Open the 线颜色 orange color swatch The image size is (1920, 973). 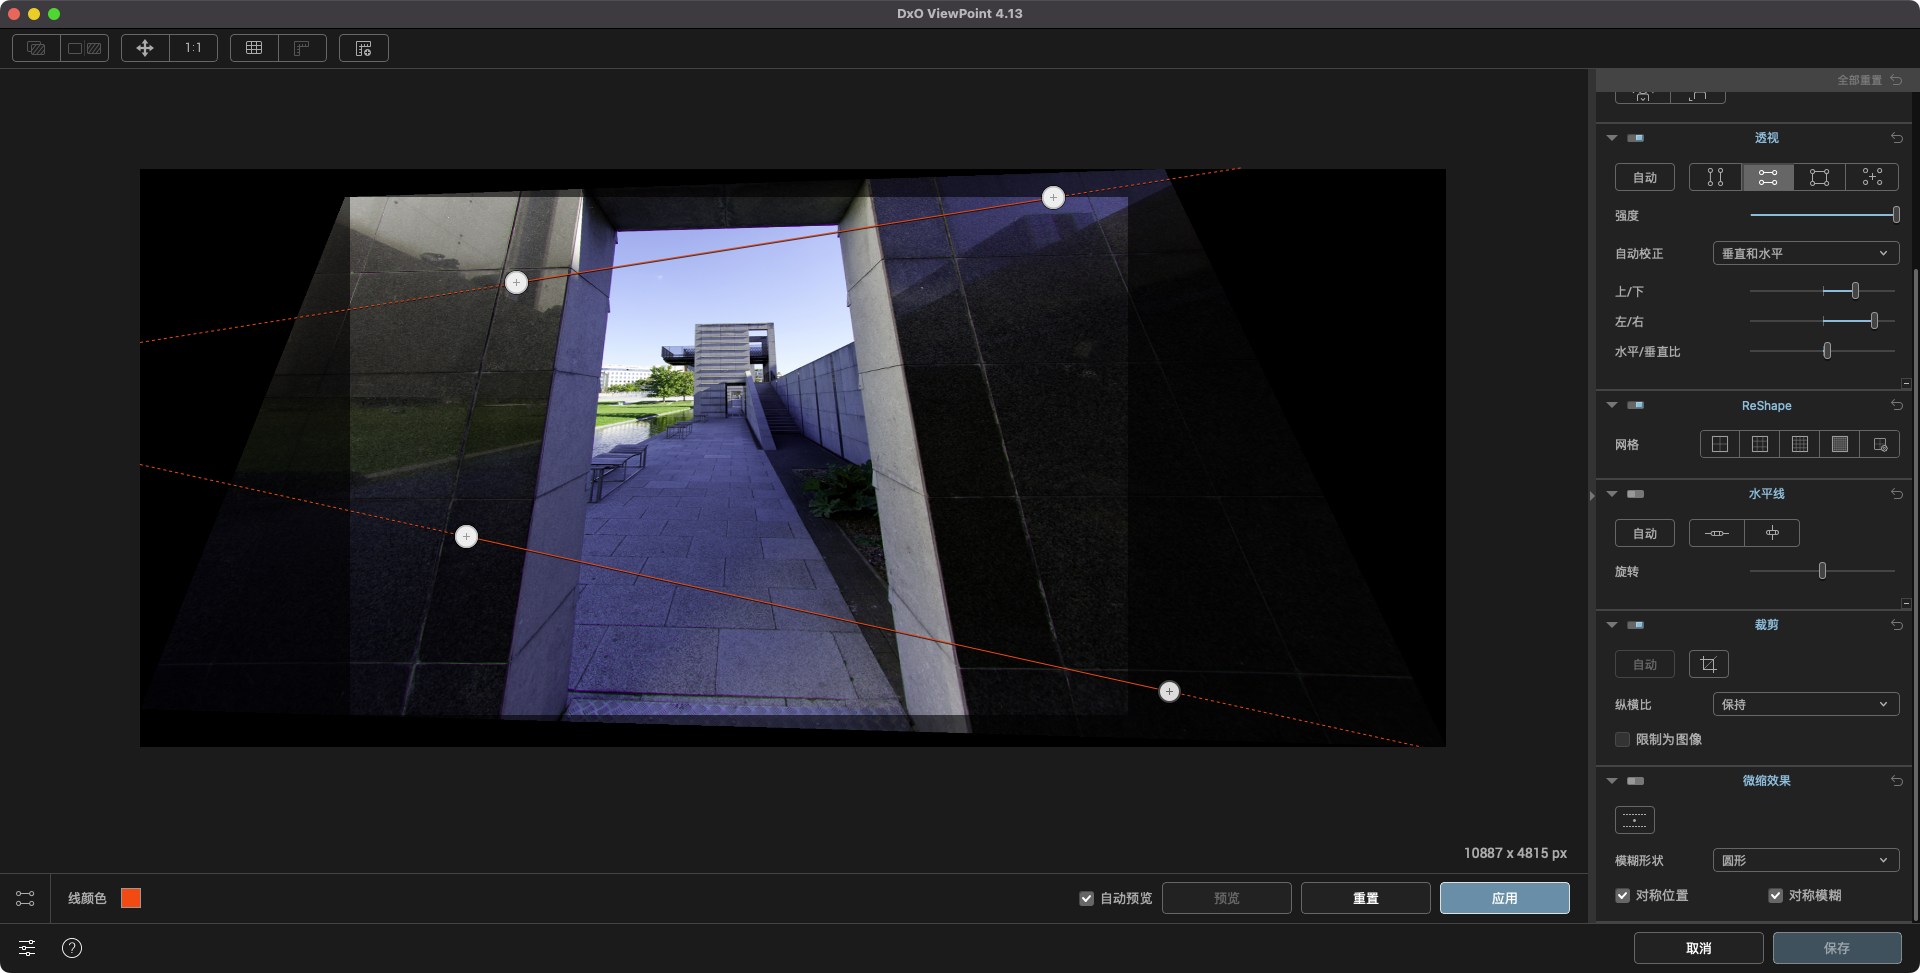[131, 898]
